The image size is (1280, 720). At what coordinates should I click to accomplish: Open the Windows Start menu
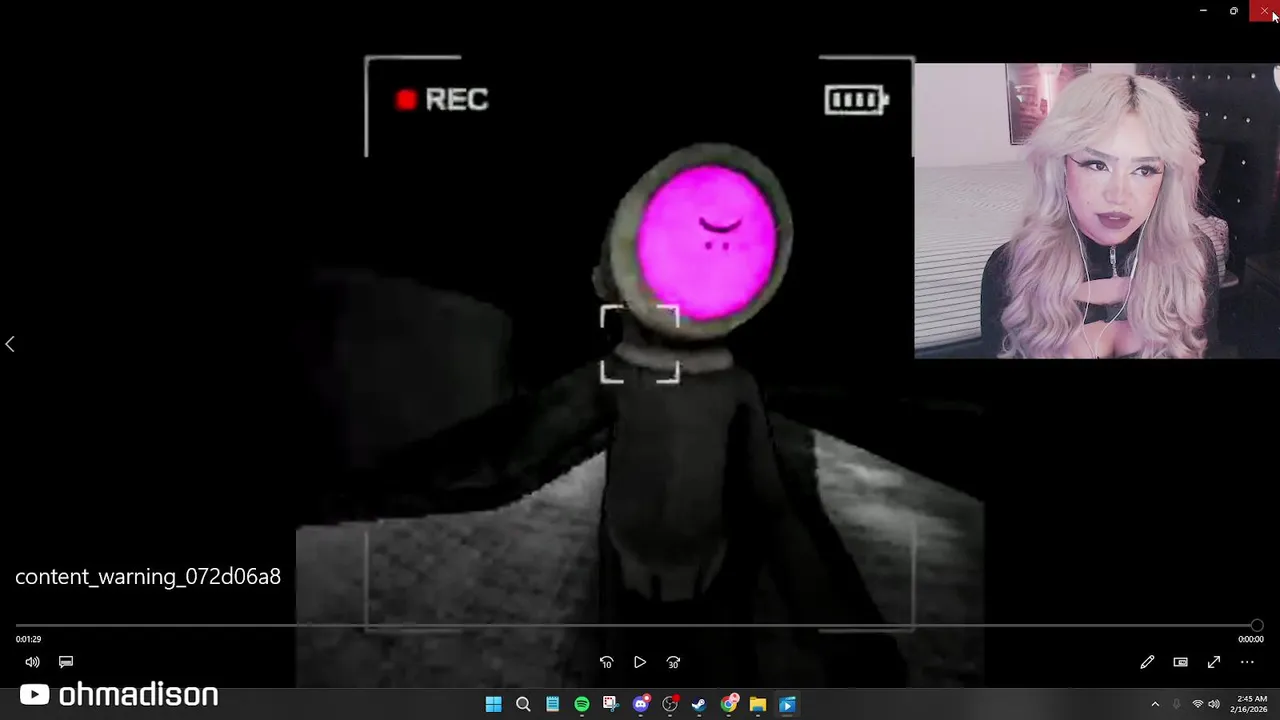pos(493,705)
